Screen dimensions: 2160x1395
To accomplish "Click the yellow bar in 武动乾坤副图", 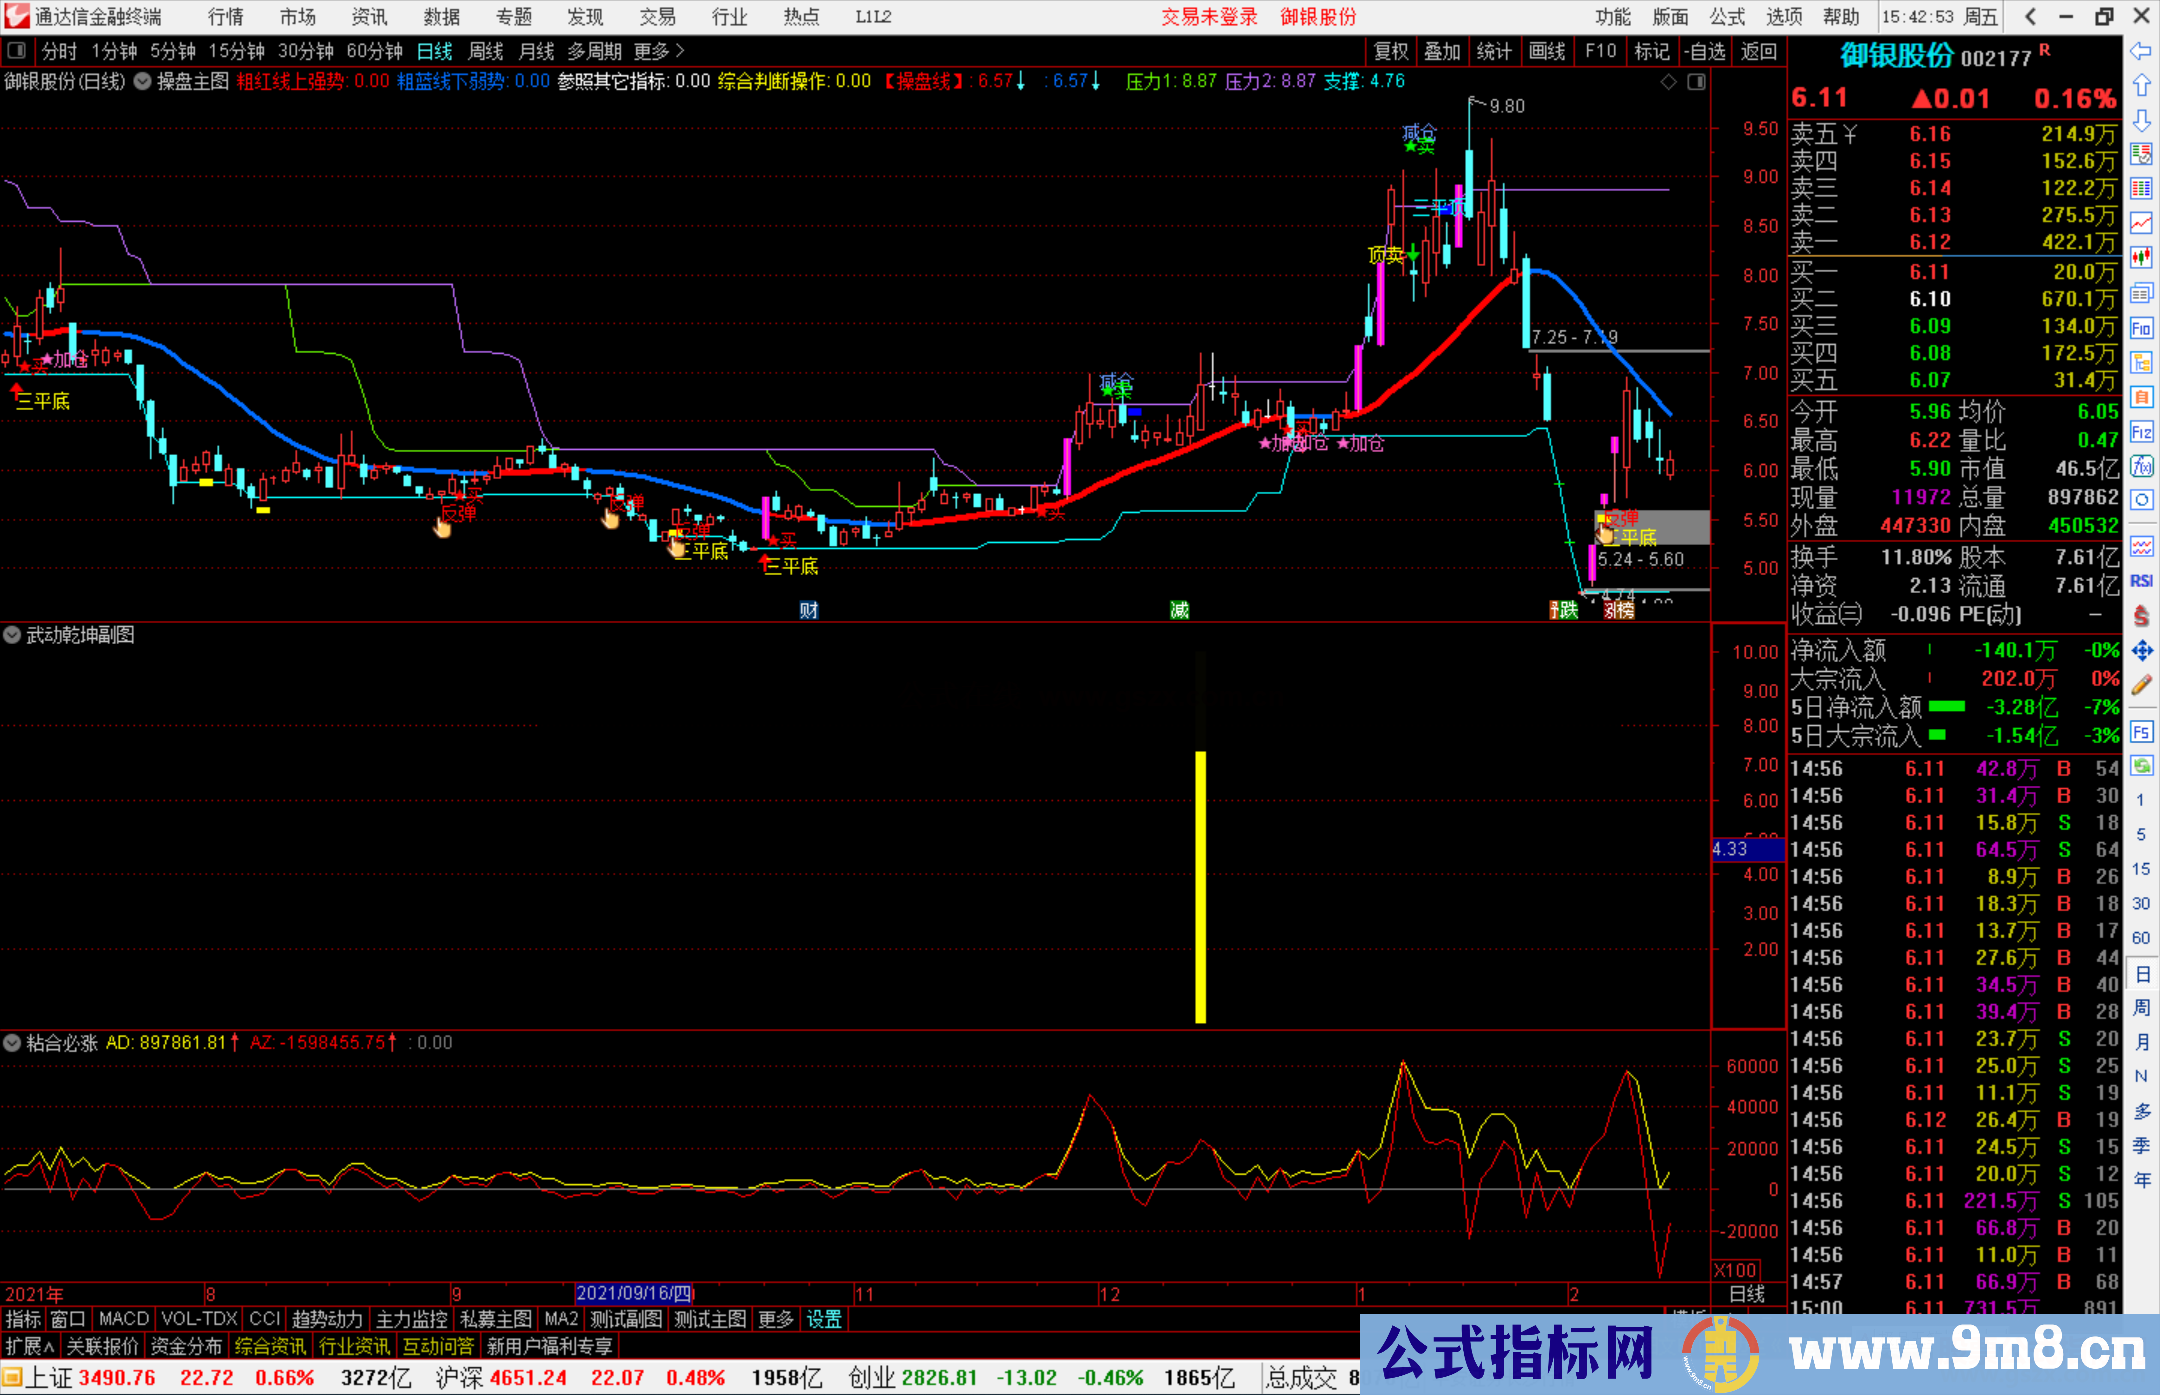I will [x=1200, y=886].
